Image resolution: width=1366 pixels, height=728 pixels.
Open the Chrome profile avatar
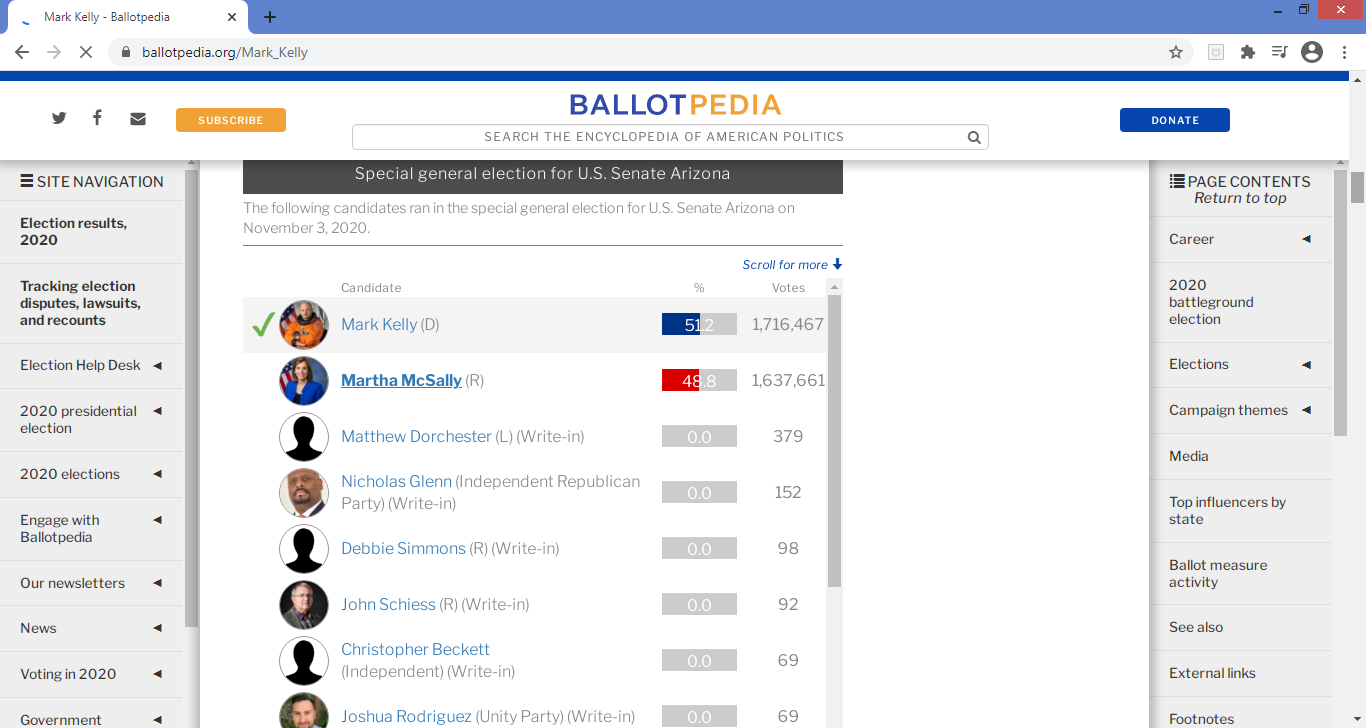click(x=1312, y=52)
